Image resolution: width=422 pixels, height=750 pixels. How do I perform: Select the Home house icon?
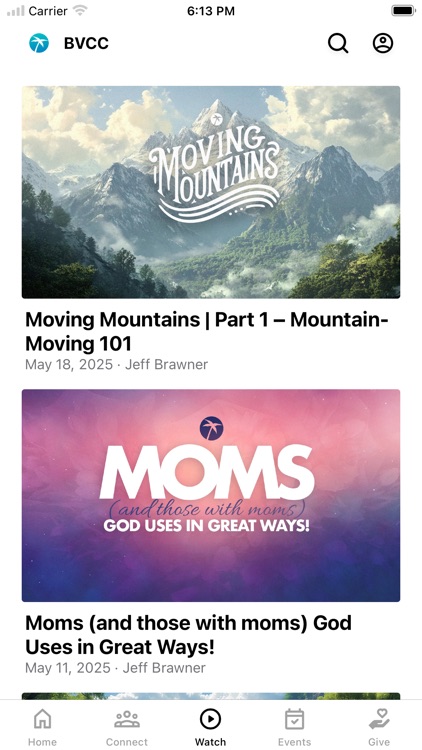click(42, 719)
